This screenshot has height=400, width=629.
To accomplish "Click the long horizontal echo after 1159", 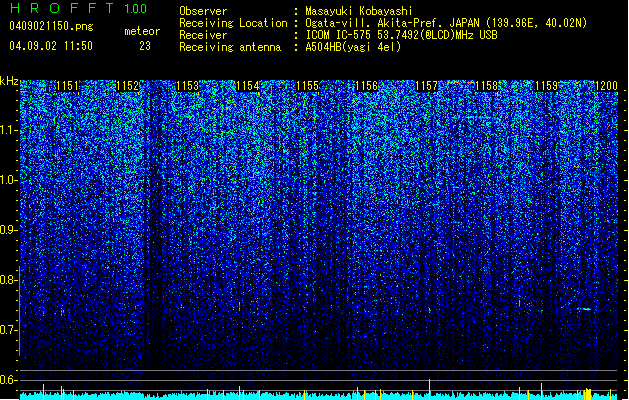I will (584, 309).
